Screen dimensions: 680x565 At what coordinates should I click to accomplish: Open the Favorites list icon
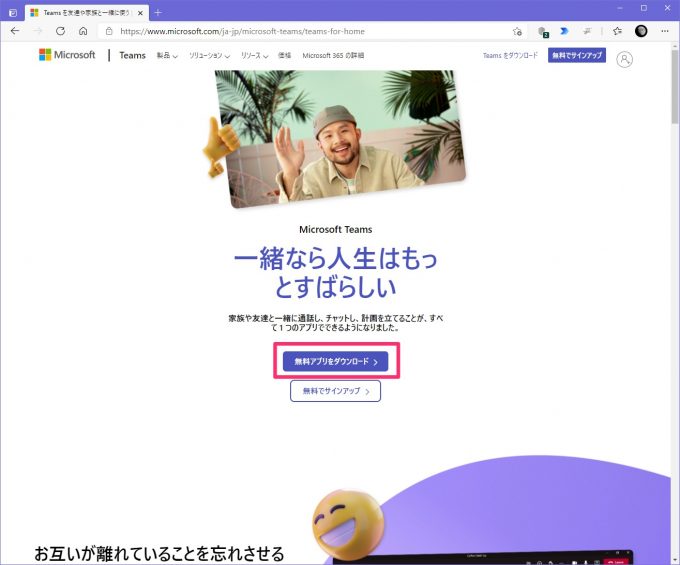617,31
